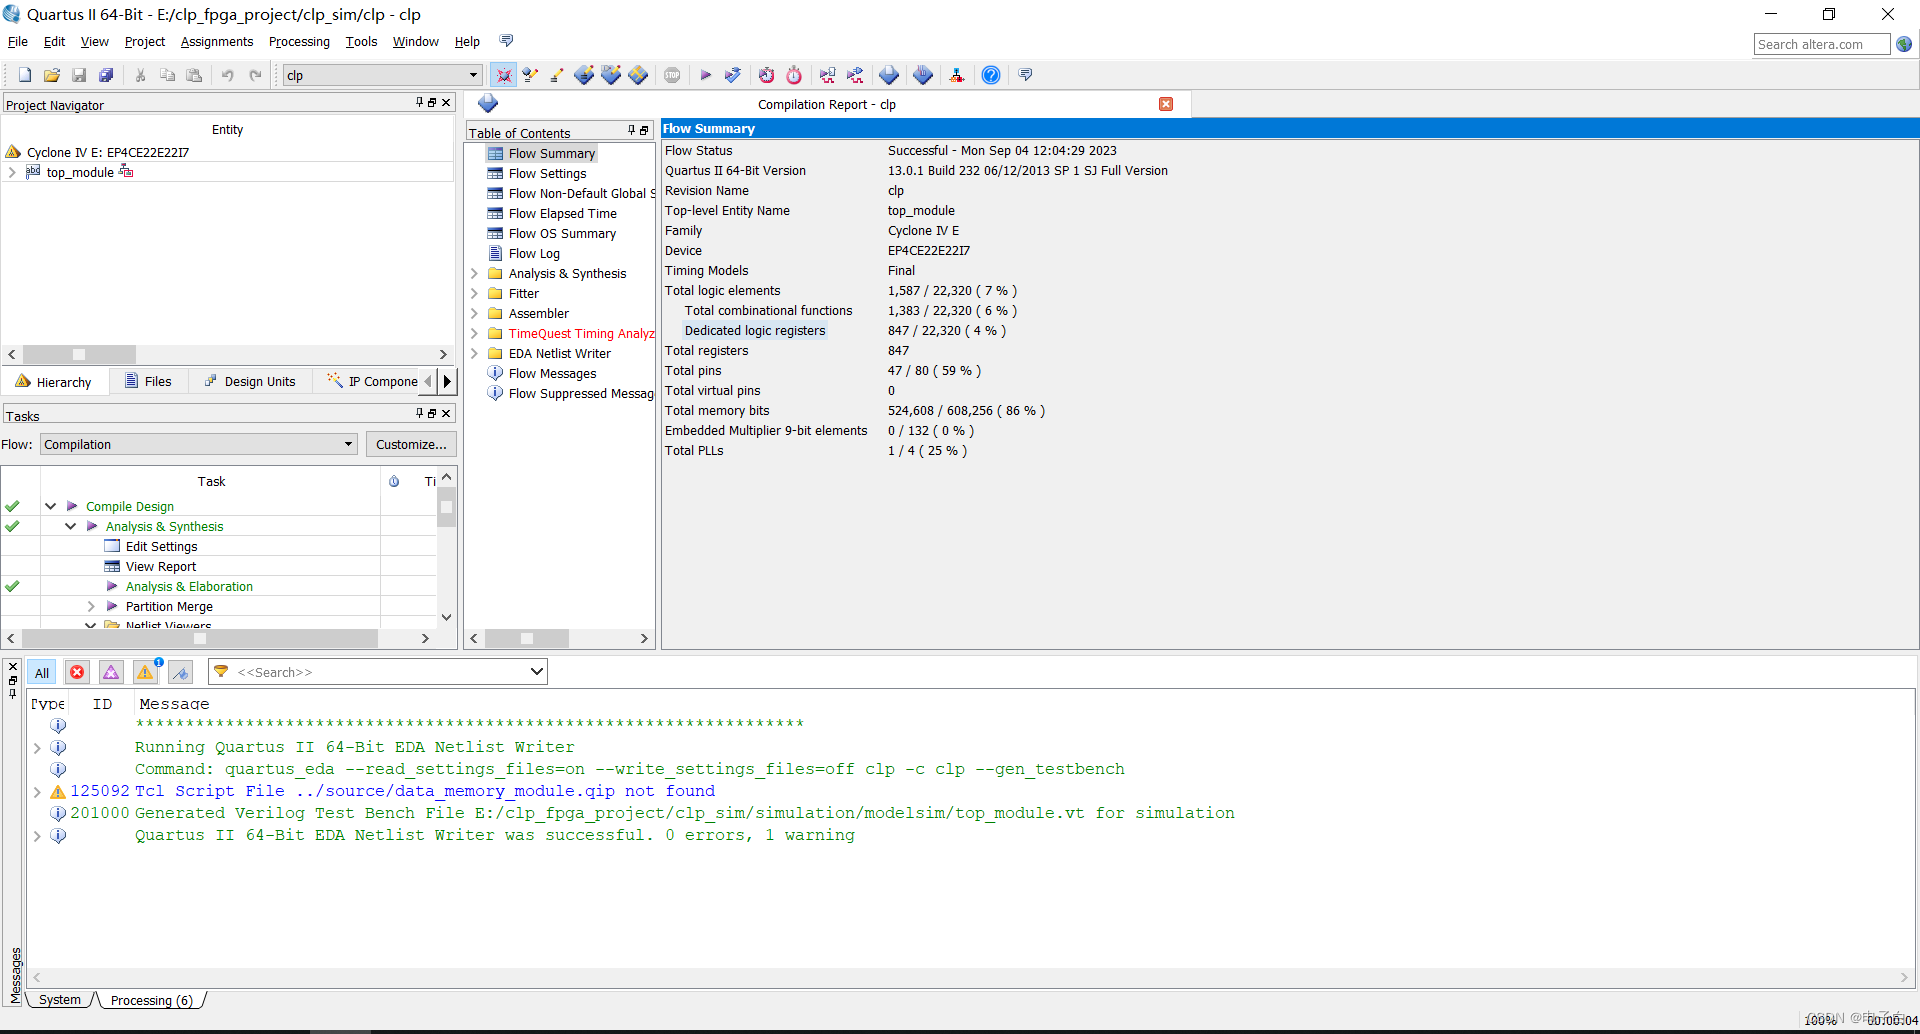Open the Processing menu
This screenshot has height=1034, width=1920.
point(299,41)
